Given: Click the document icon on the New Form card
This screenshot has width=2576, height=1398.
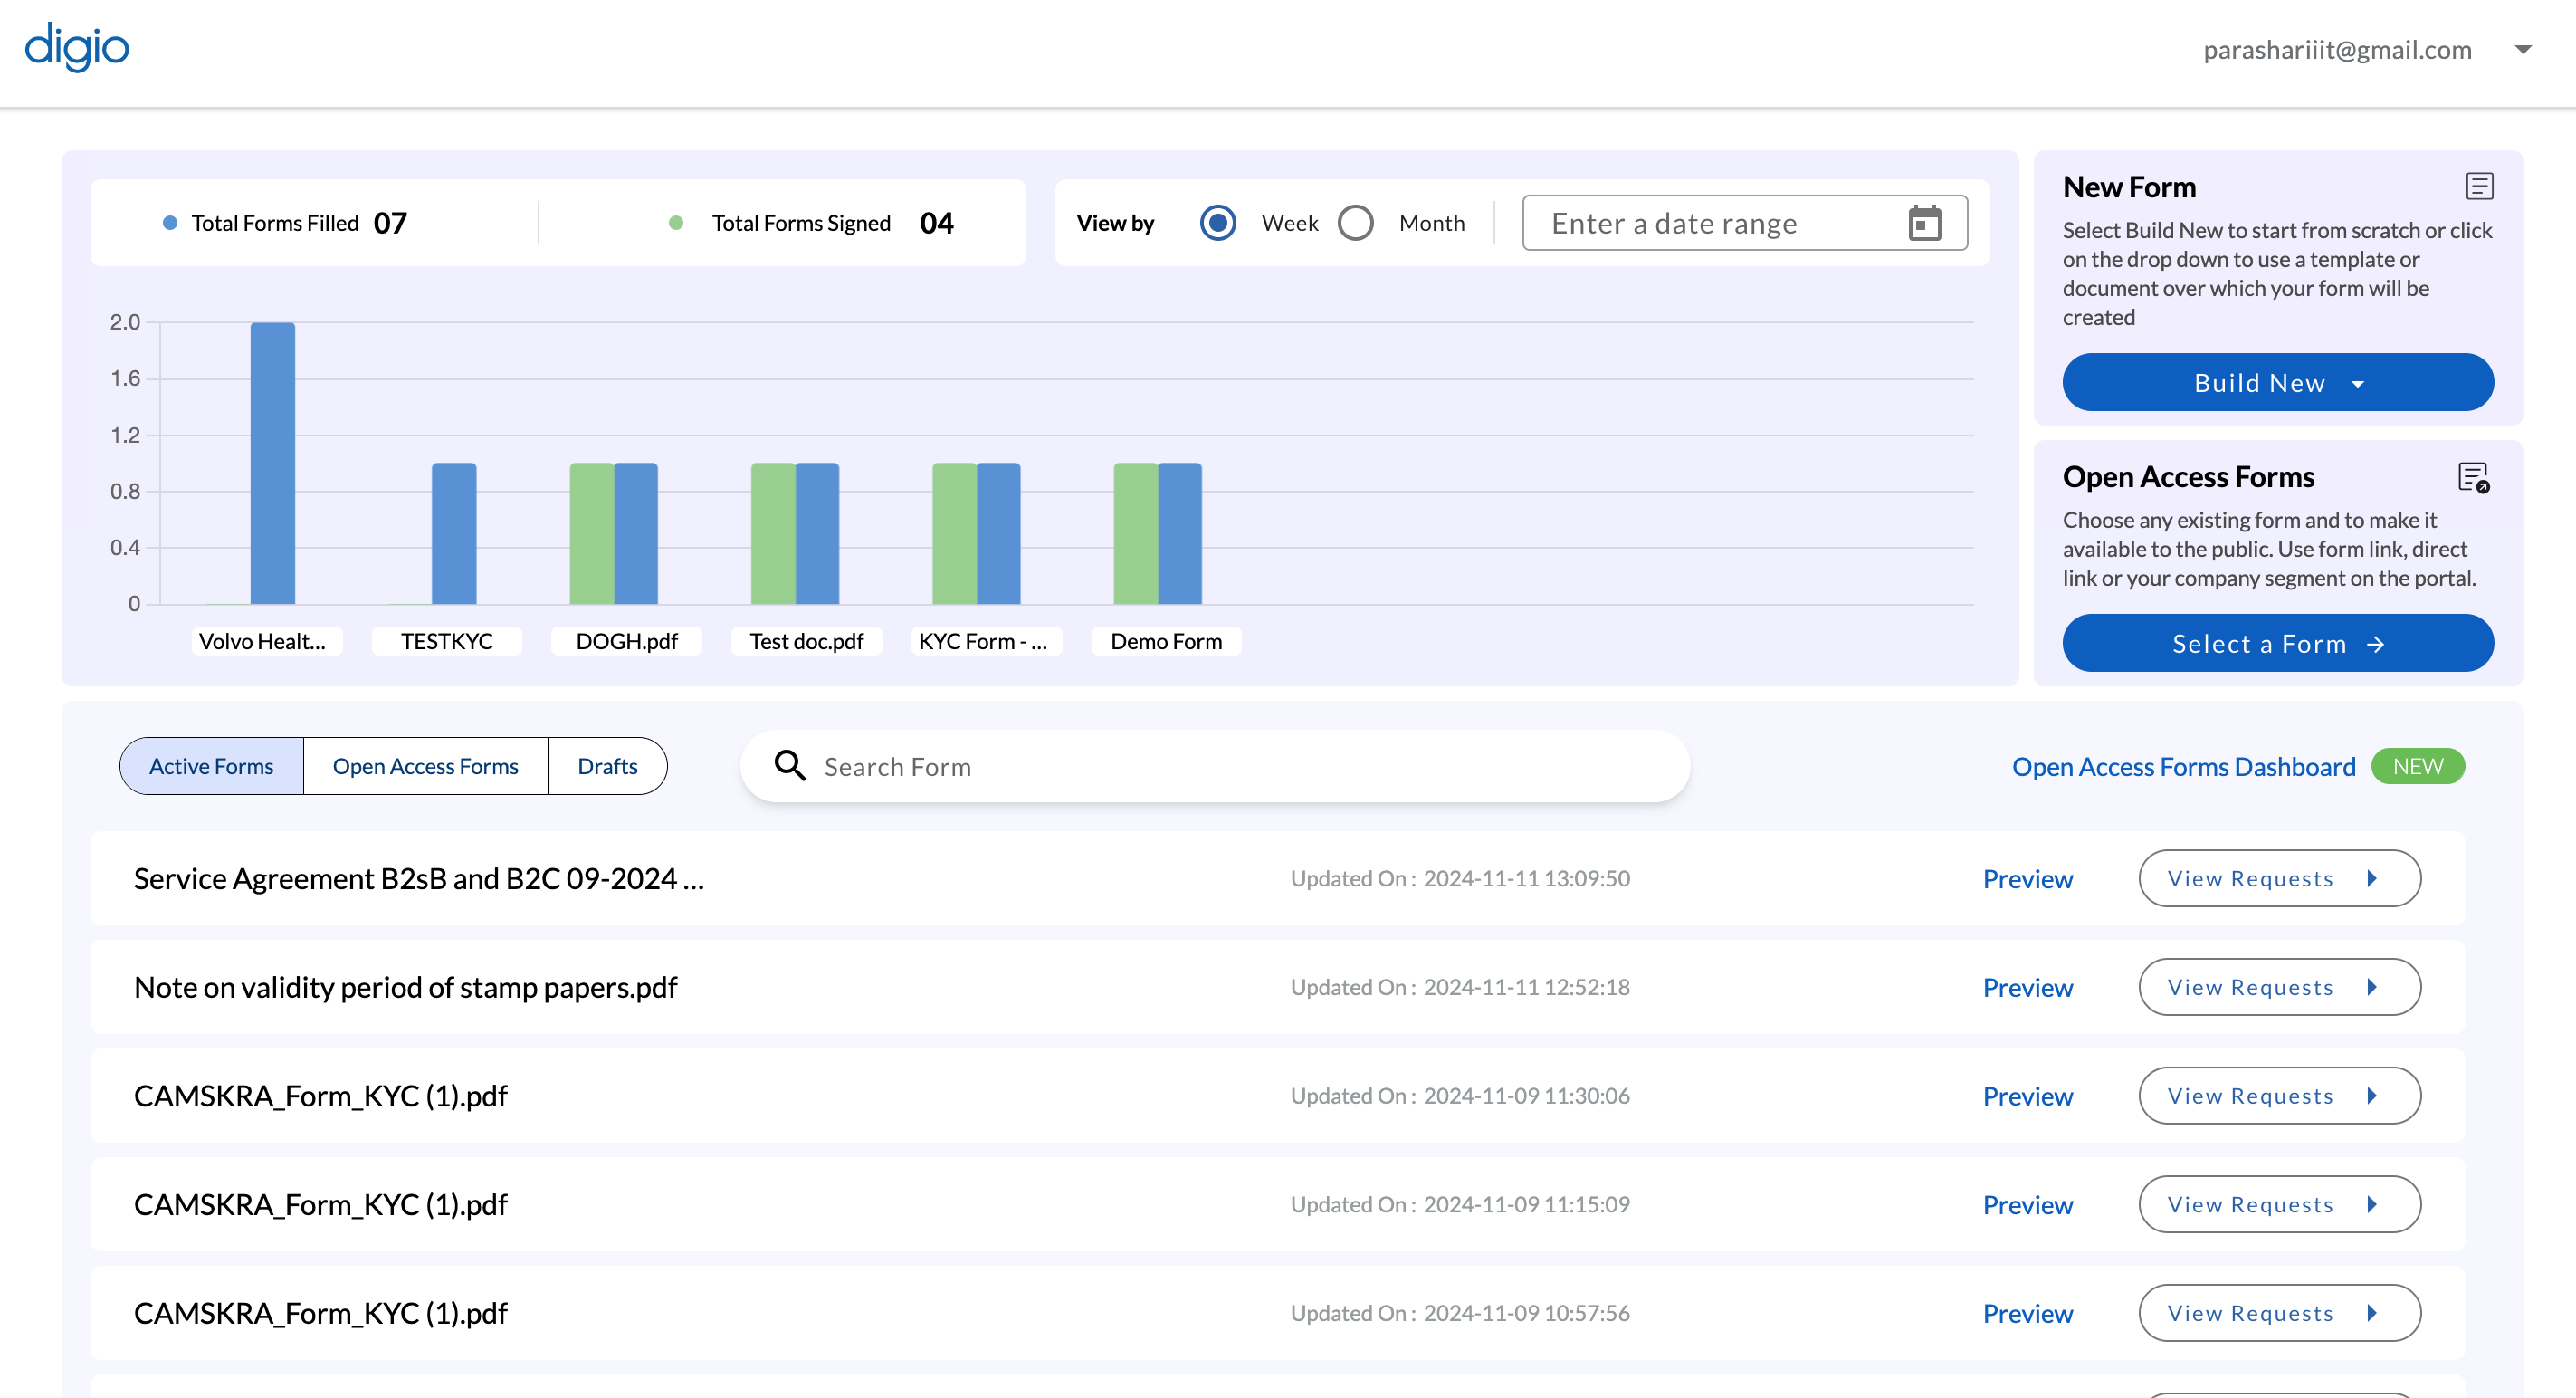Looking at the screenshot, I should pyautogui.click(x=2478, y=186).
